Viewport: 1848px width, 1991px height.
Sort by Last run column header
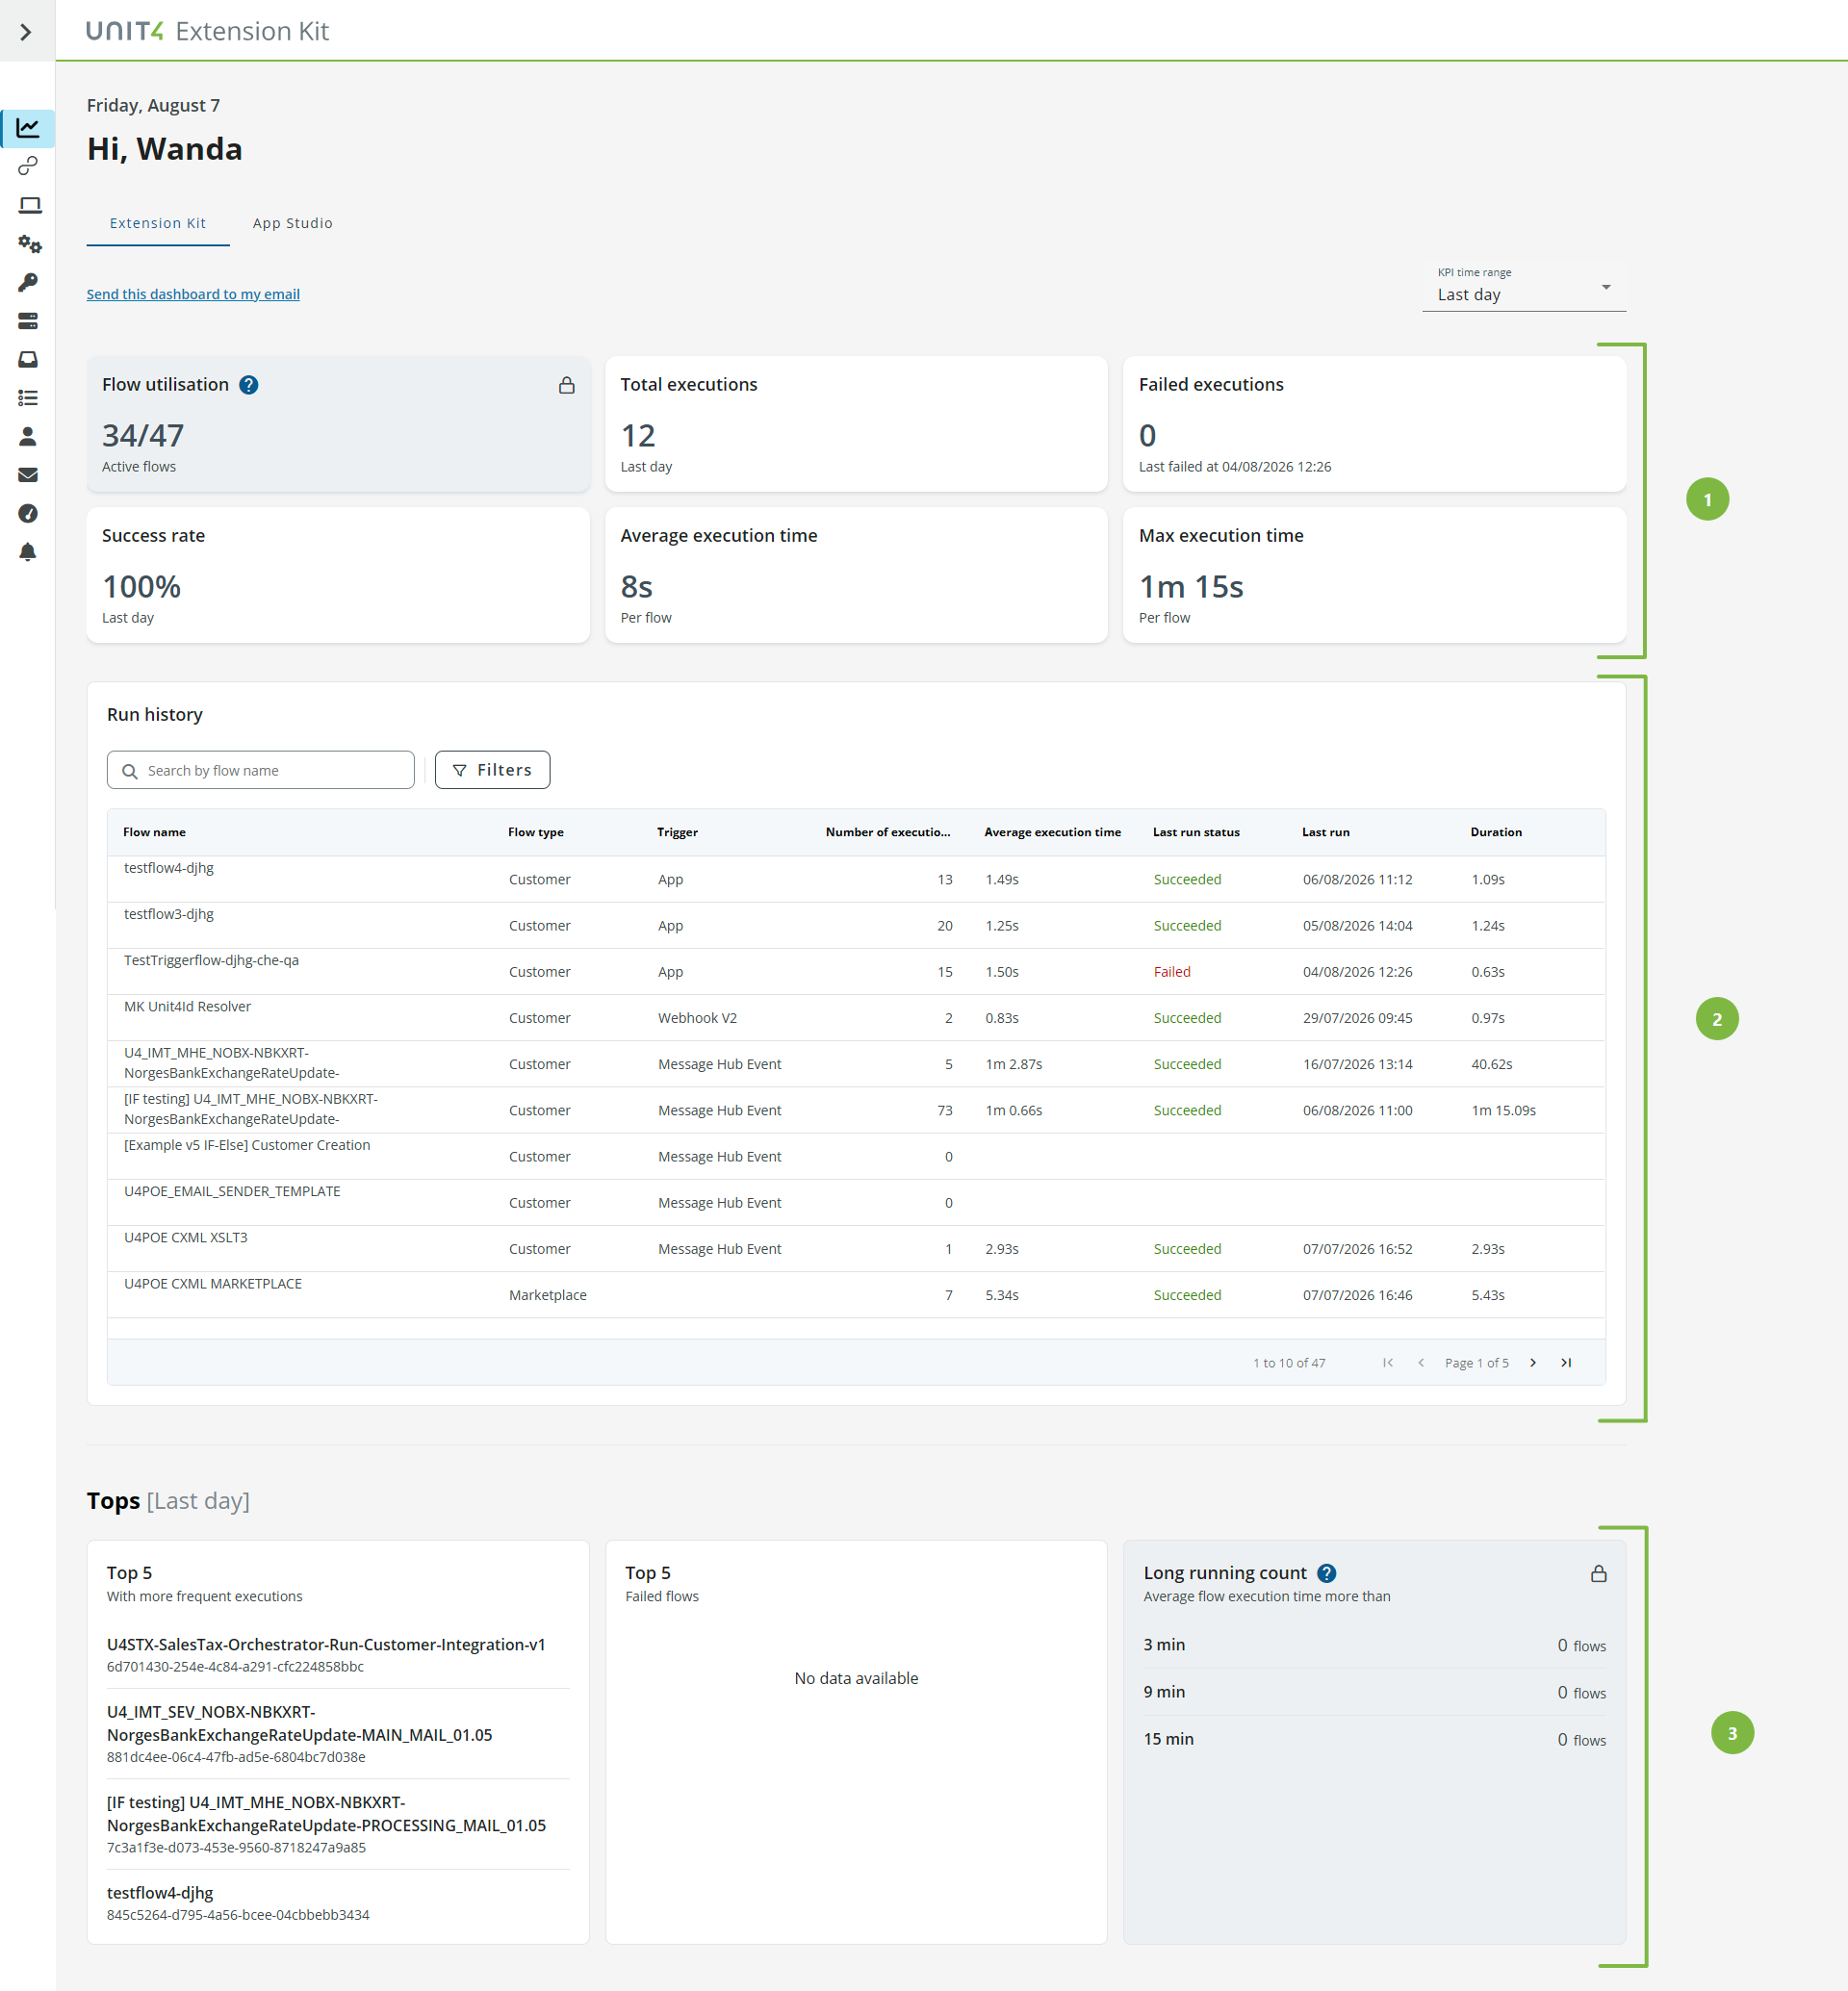pyautogui.click(x=1326, y=832)
